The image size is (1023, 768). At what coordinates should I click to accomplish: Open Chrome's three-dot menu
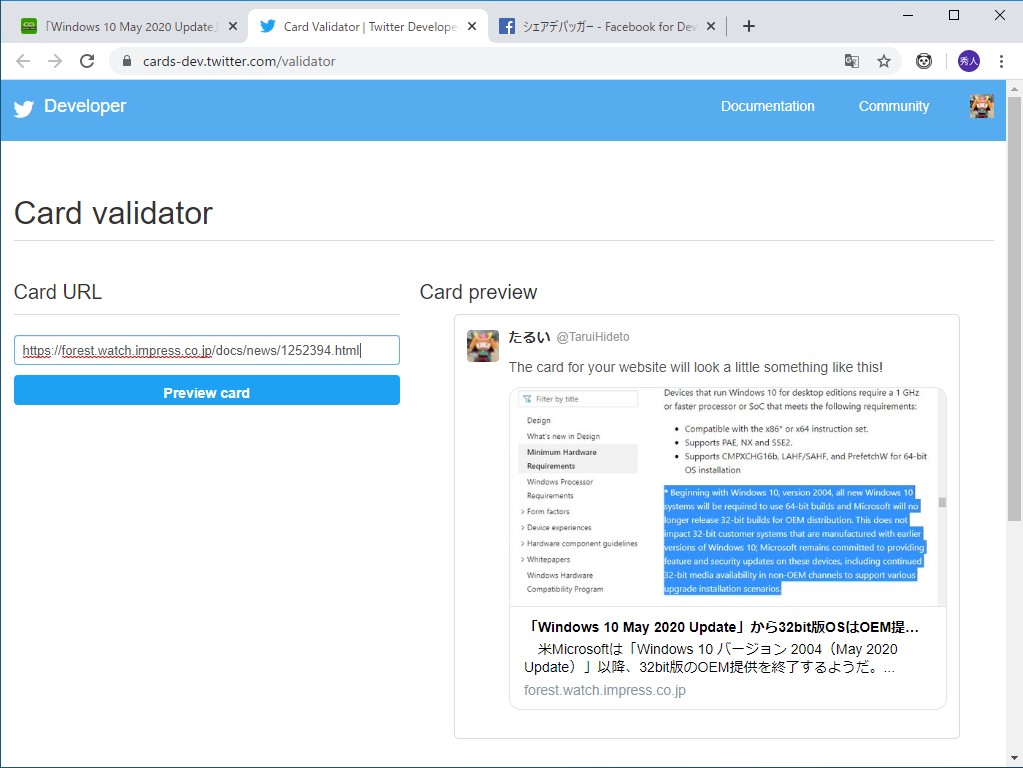[x=1002, y=61]
